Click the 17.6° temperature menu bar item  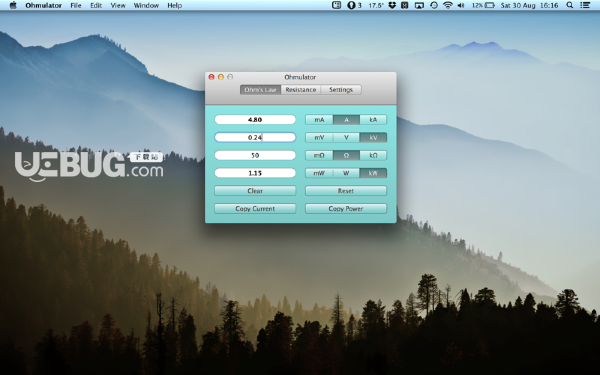coord(376,5)
